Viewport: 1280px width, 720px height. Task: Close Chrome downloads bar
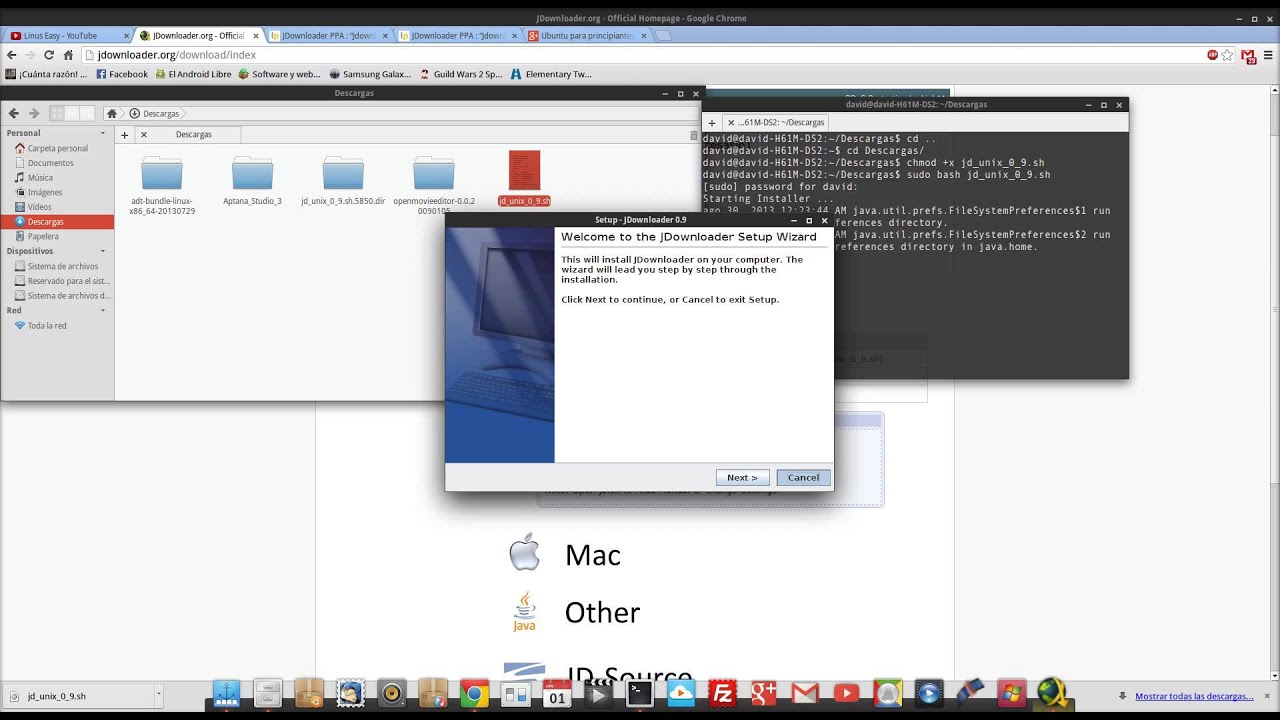pos(1267,696)
